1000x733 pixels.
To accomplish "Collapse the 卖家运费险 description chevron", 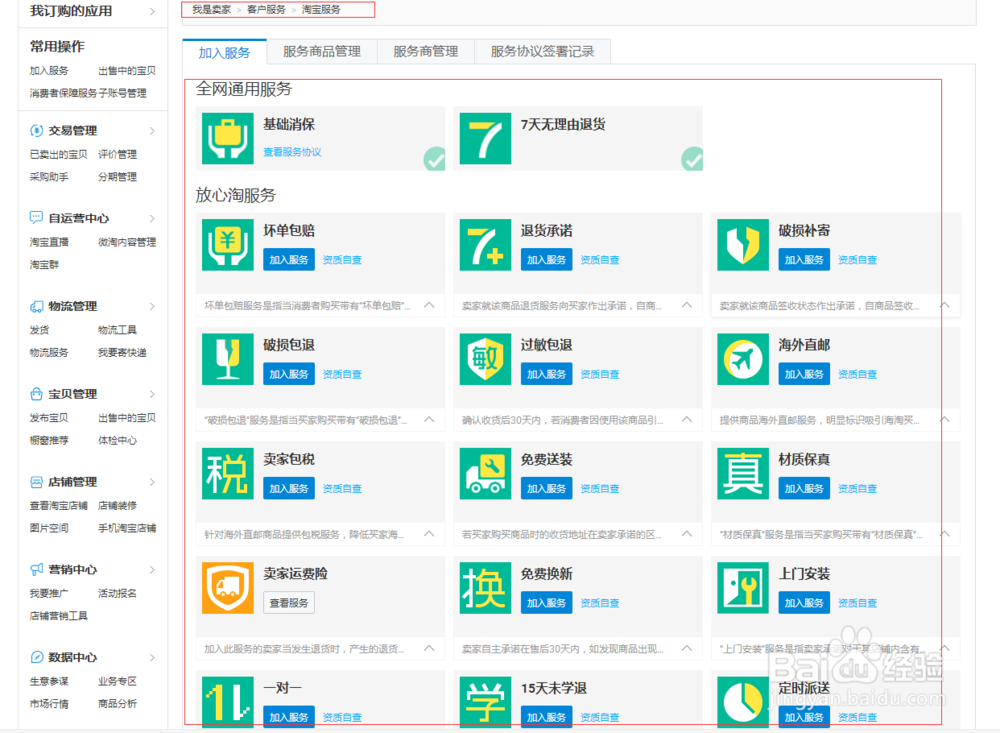I will [x=429, y=648].
